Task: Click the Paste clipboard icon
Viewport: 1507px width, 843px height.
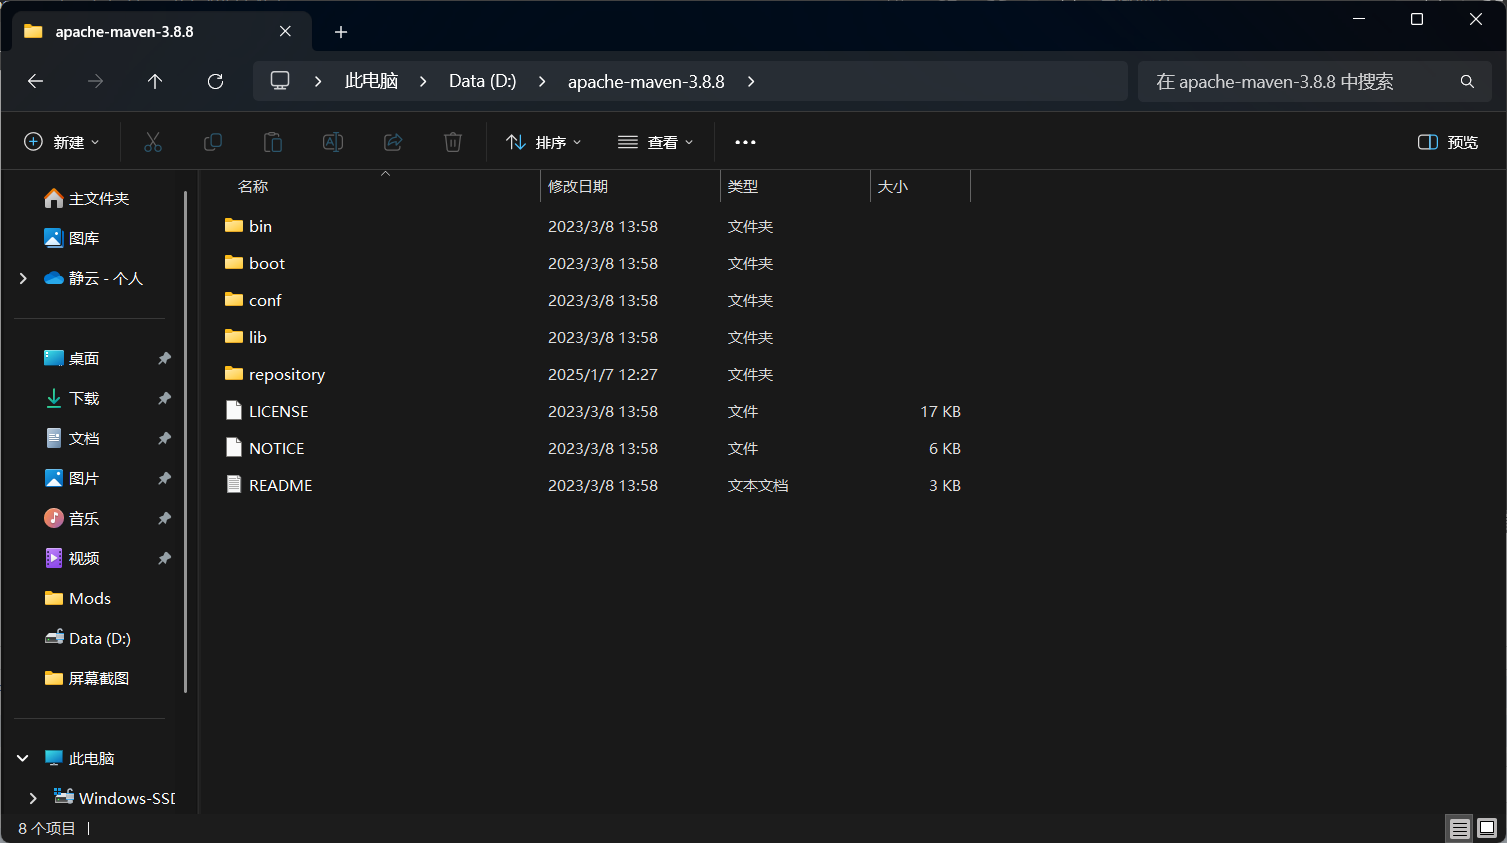Action: (273, 142)
